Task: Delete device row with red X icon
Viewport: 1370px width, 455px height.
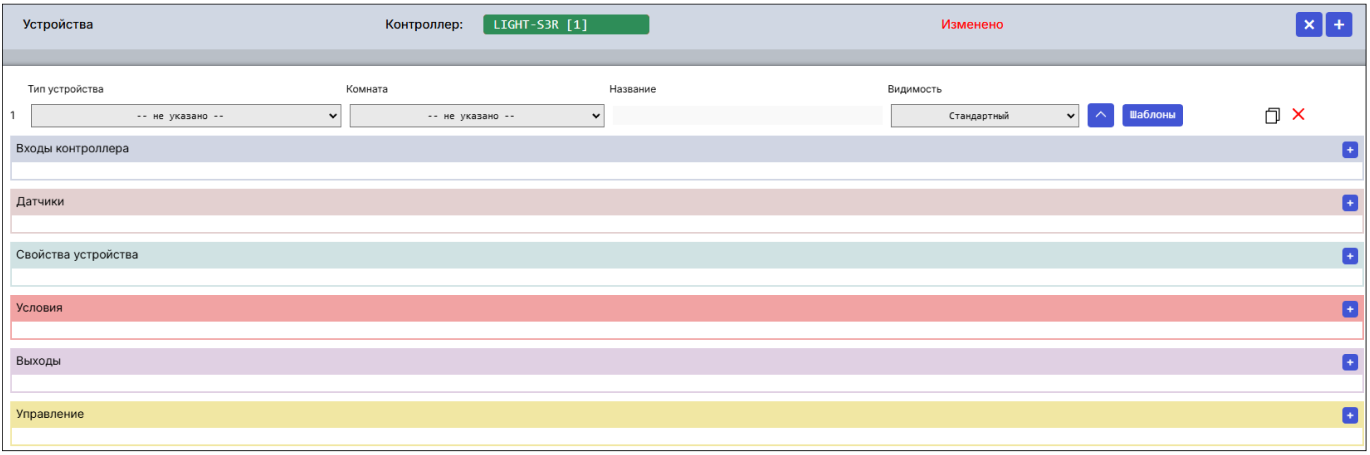Action: [x=1298, y=115]
